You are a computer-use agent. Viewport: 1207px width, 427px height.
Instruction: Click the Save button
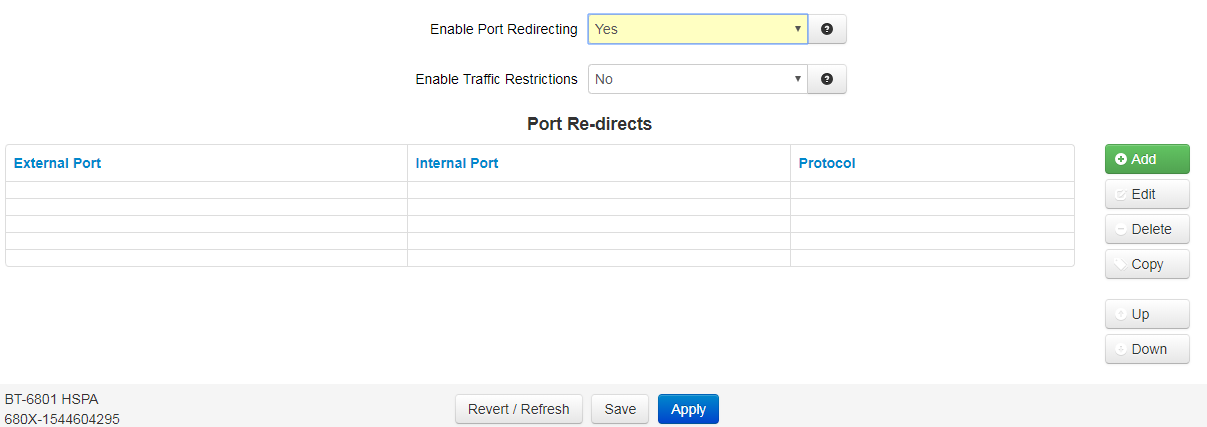coord(620,409)
